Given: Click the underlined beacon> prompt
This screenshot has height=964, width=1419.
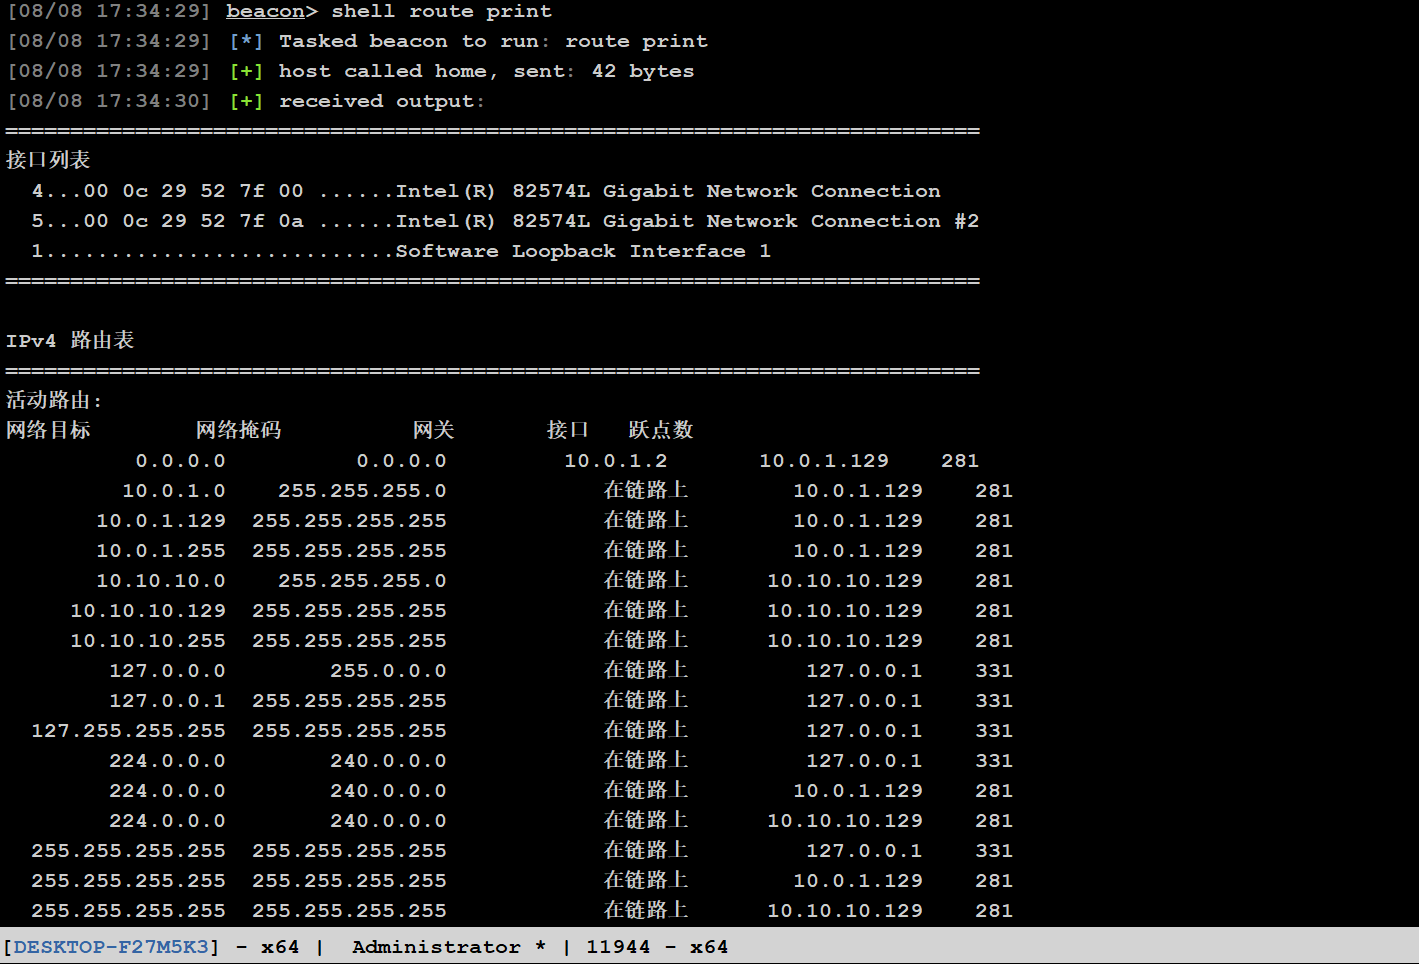Looking at the screenshot, I should tap(271, 11).
